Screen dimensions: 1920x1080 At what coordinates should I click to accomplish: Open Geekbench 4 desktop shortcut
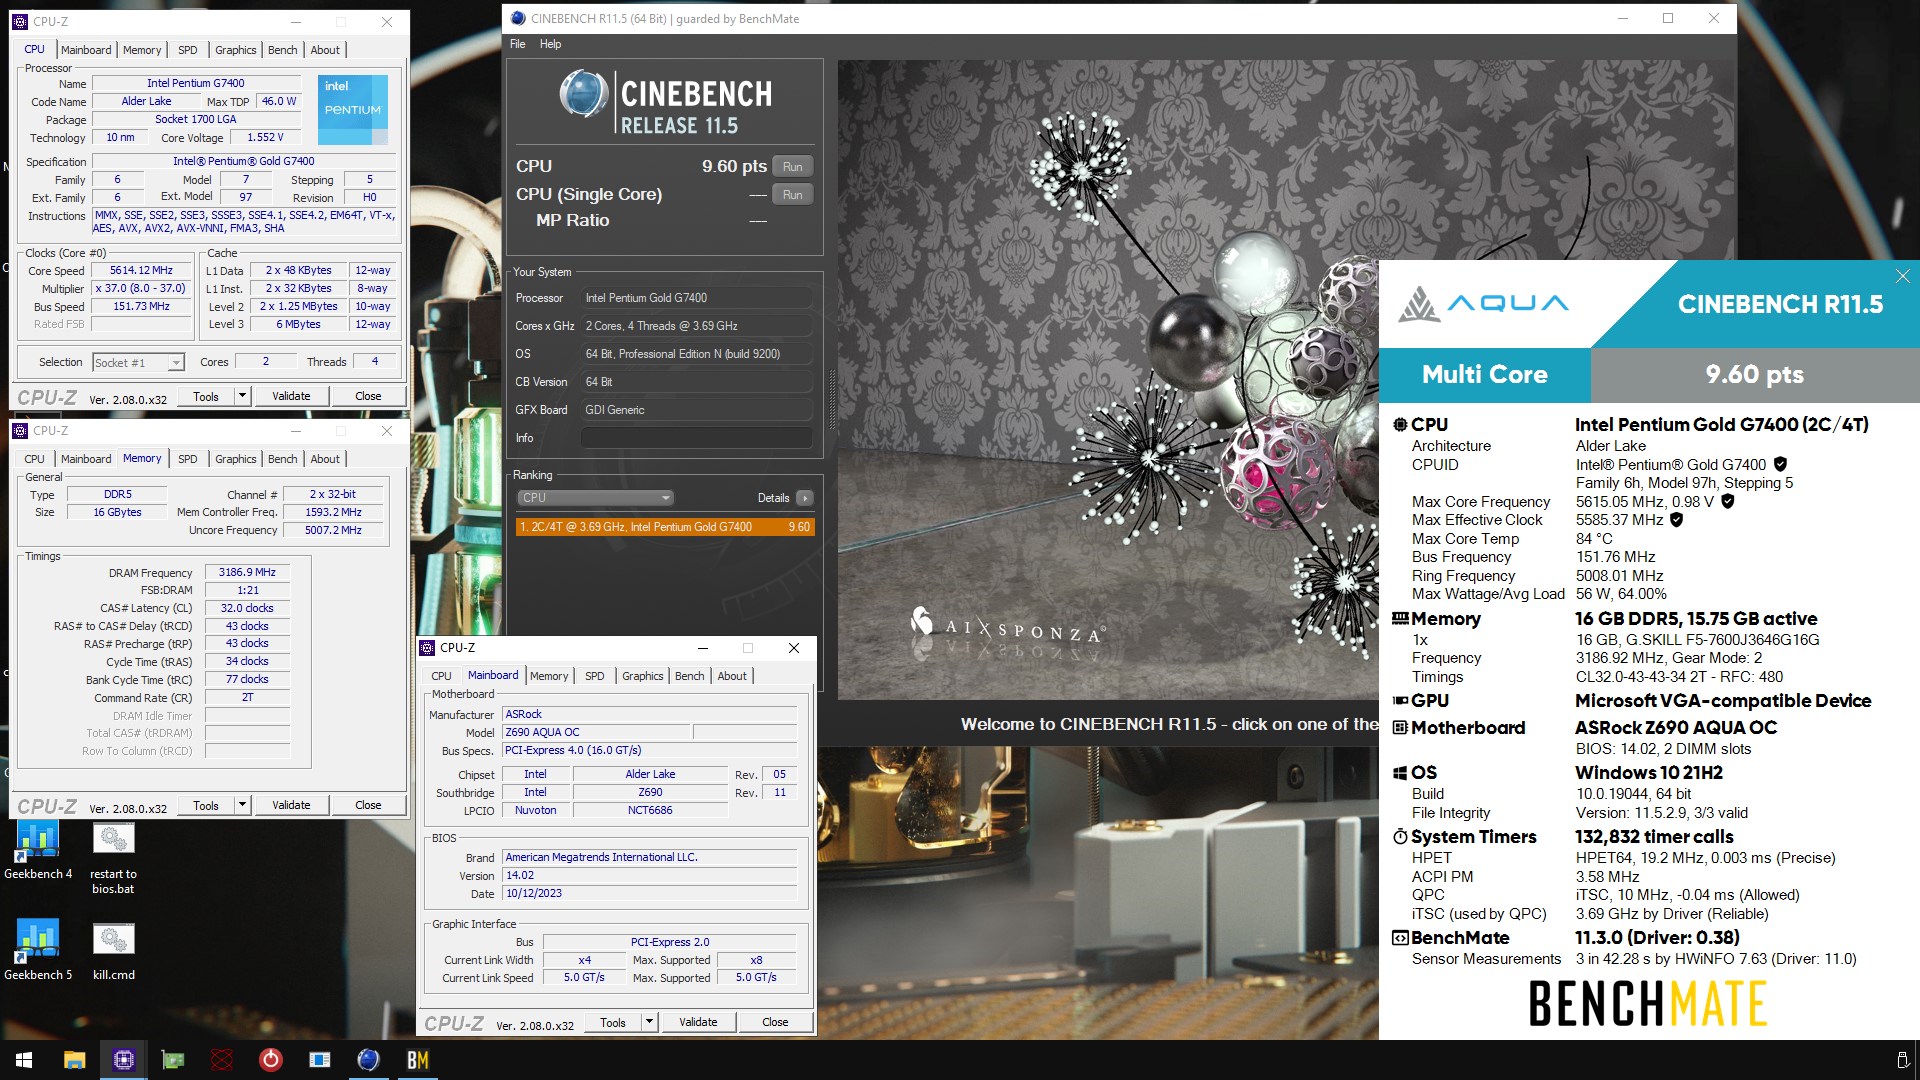[x=38, y=850]
